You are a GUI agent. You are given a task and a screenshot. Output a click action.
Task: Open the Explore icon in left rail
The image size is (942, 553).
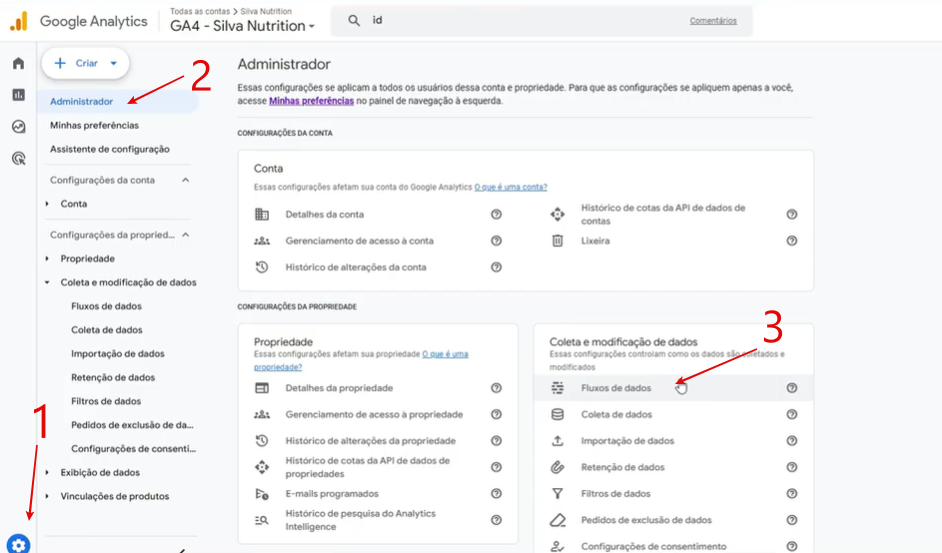click(x=18, y=127)
